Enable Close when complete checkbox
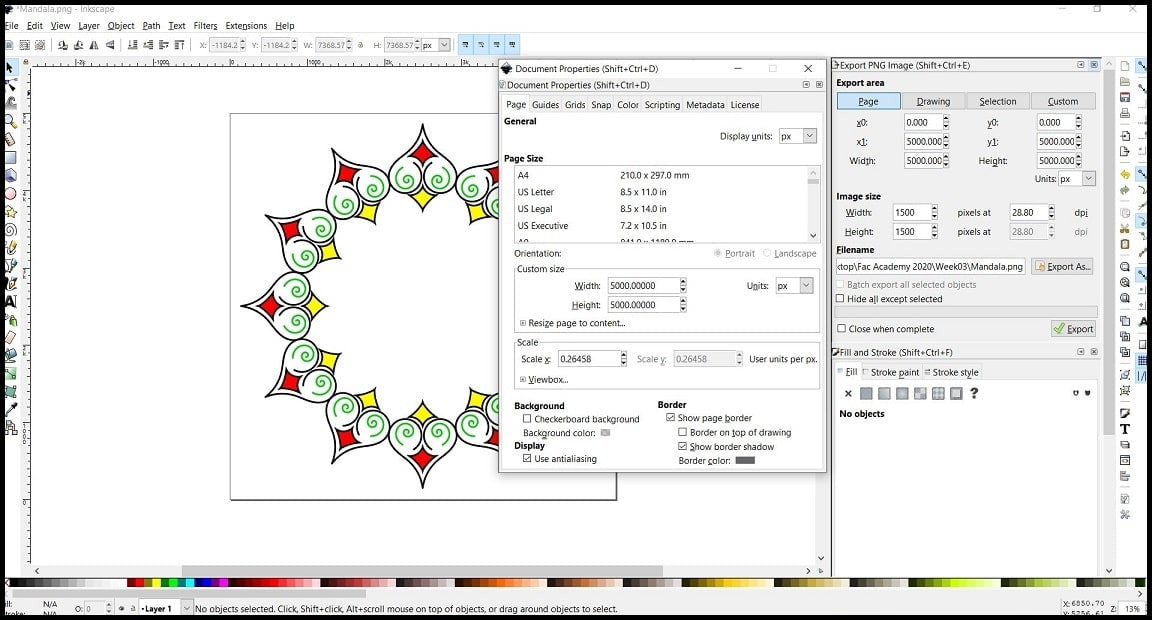The height and width of the screenshot is (620, 1152). click(x=842, y=328)
